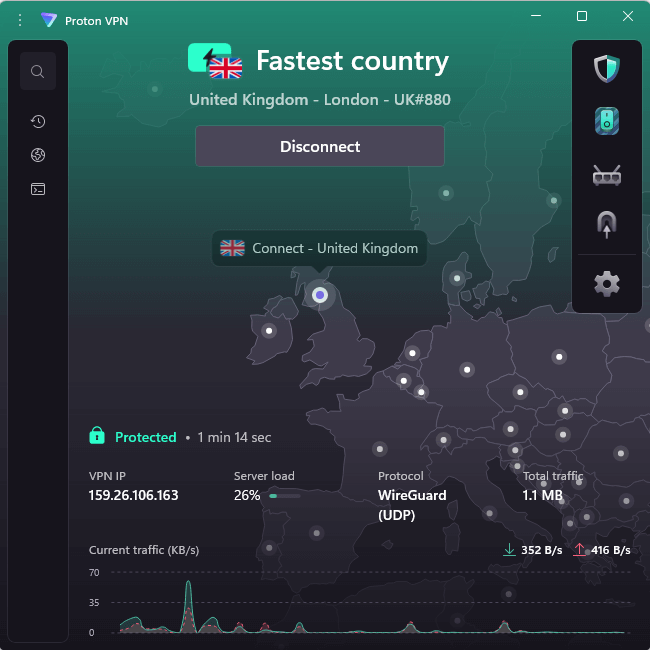Open the Port forwarding router icon
The height and width of the screenshot is (650, 650).
606,175
